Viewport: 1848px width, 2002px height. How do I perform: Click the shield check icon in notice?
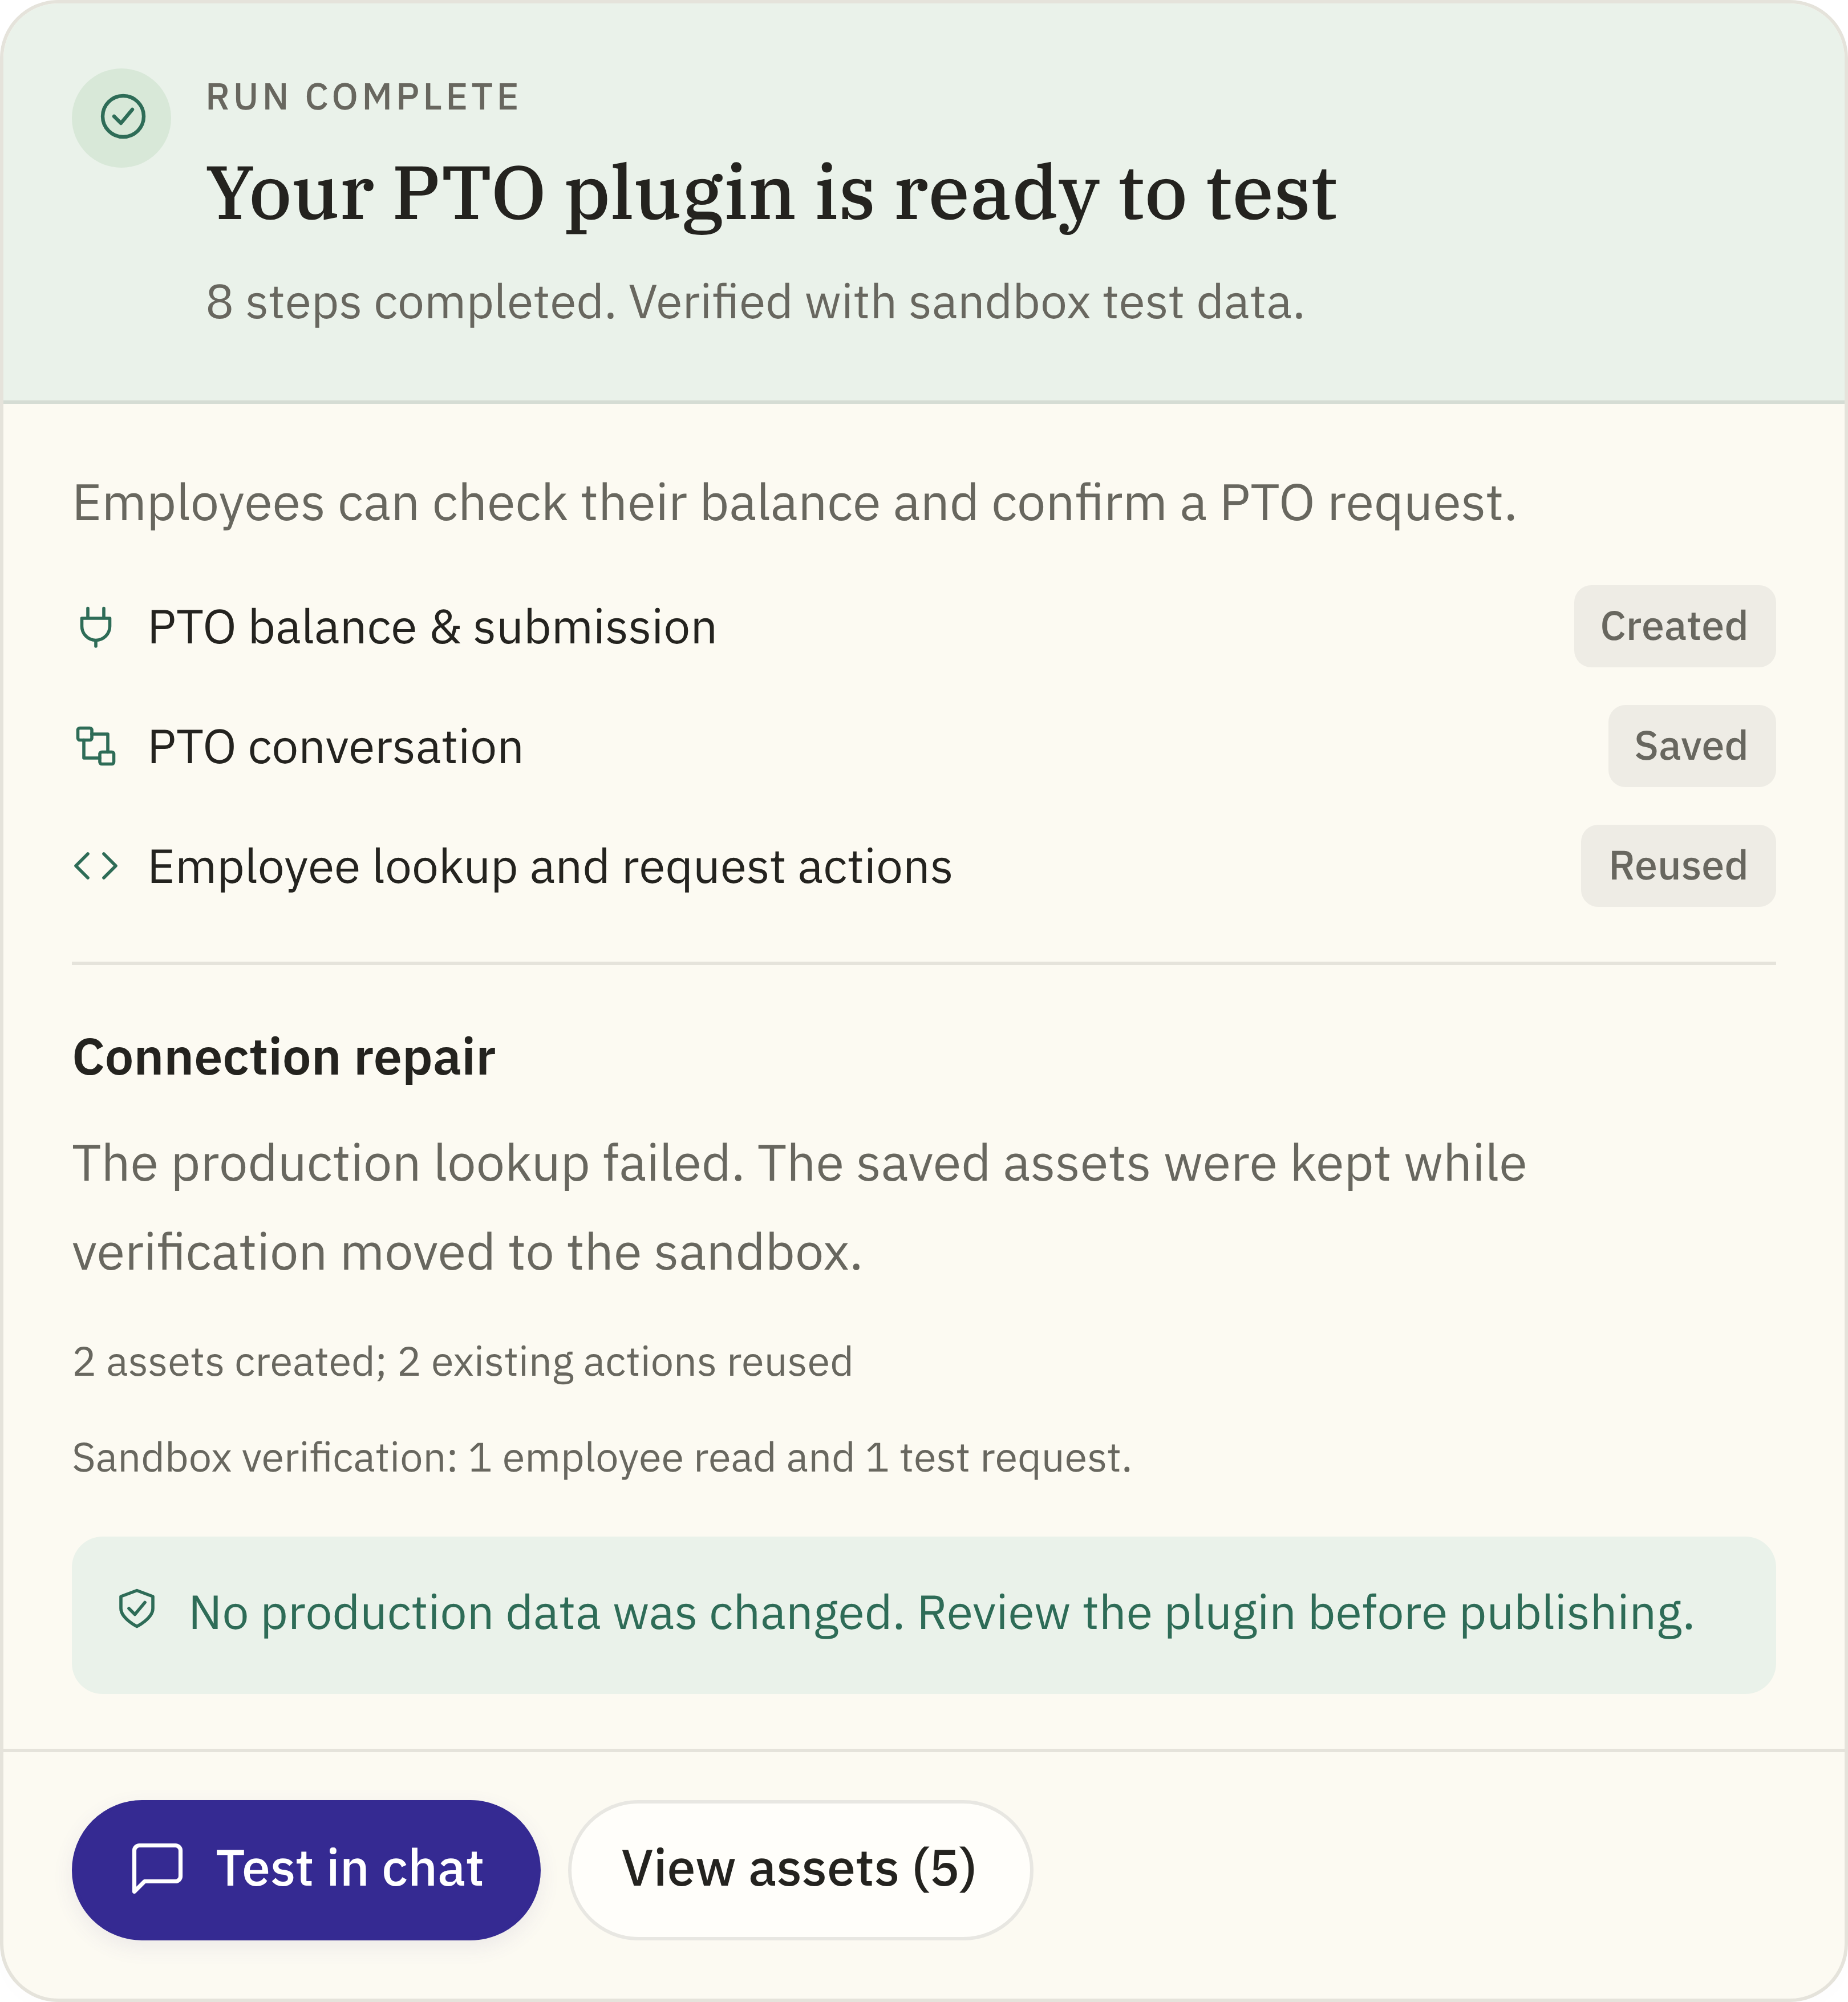point(137,1610)
